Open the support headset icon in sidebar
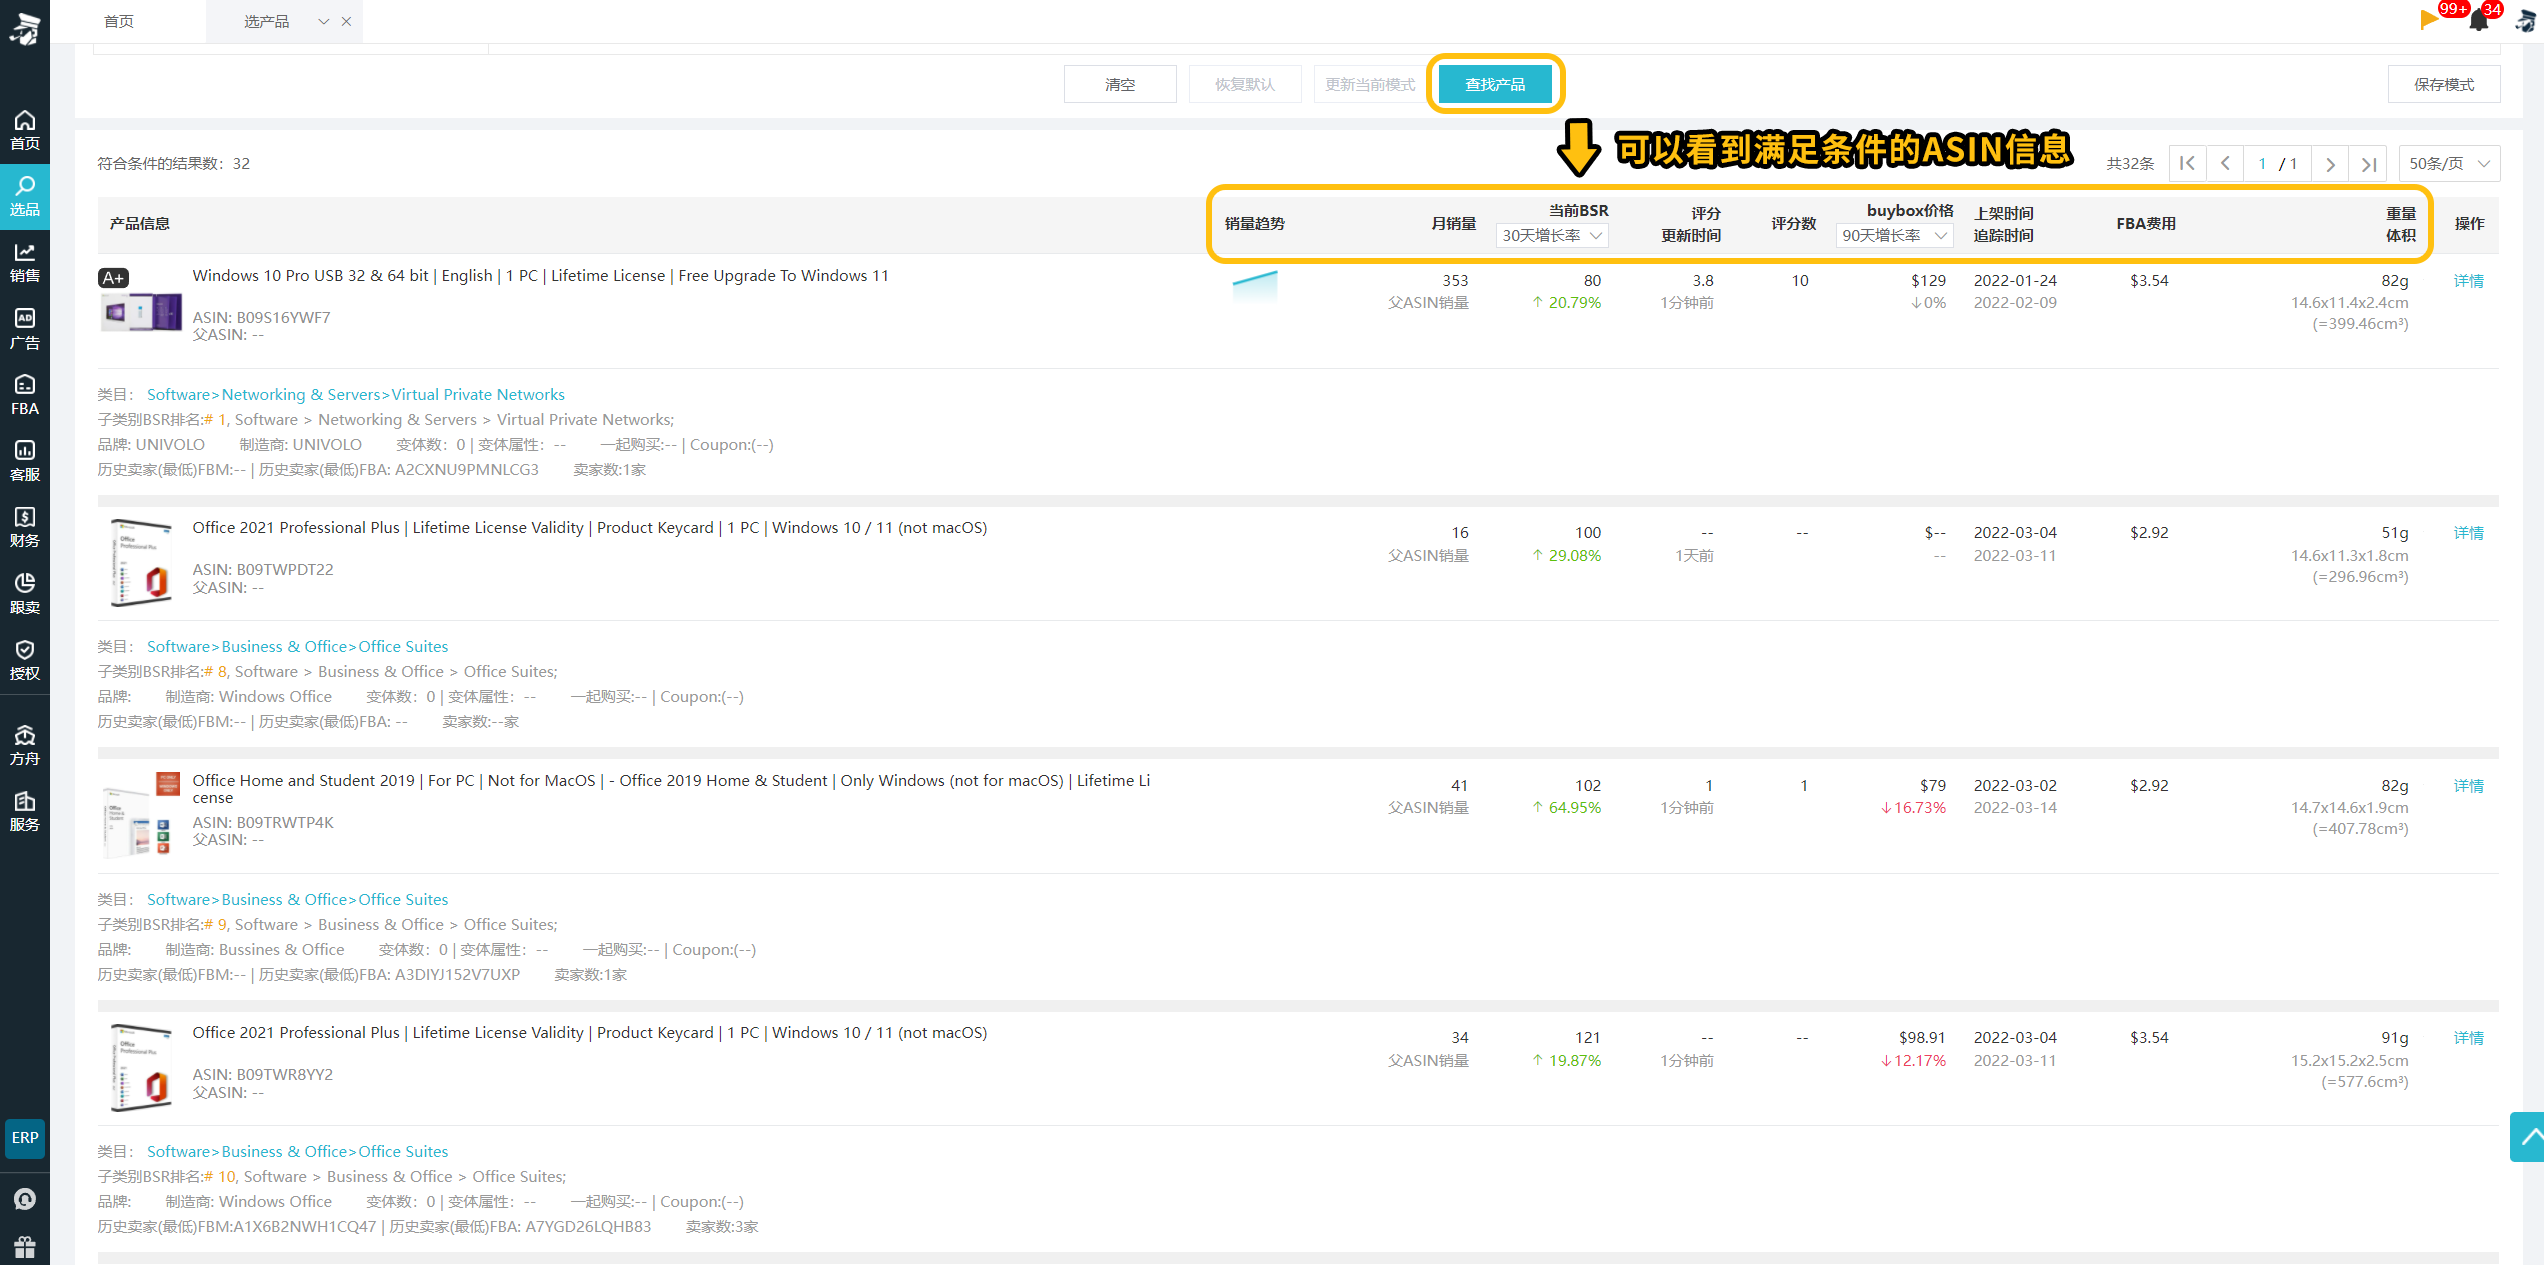Image resolution: width=2544 pixels, height=1265 pixels. click(x=25, y=1199)
